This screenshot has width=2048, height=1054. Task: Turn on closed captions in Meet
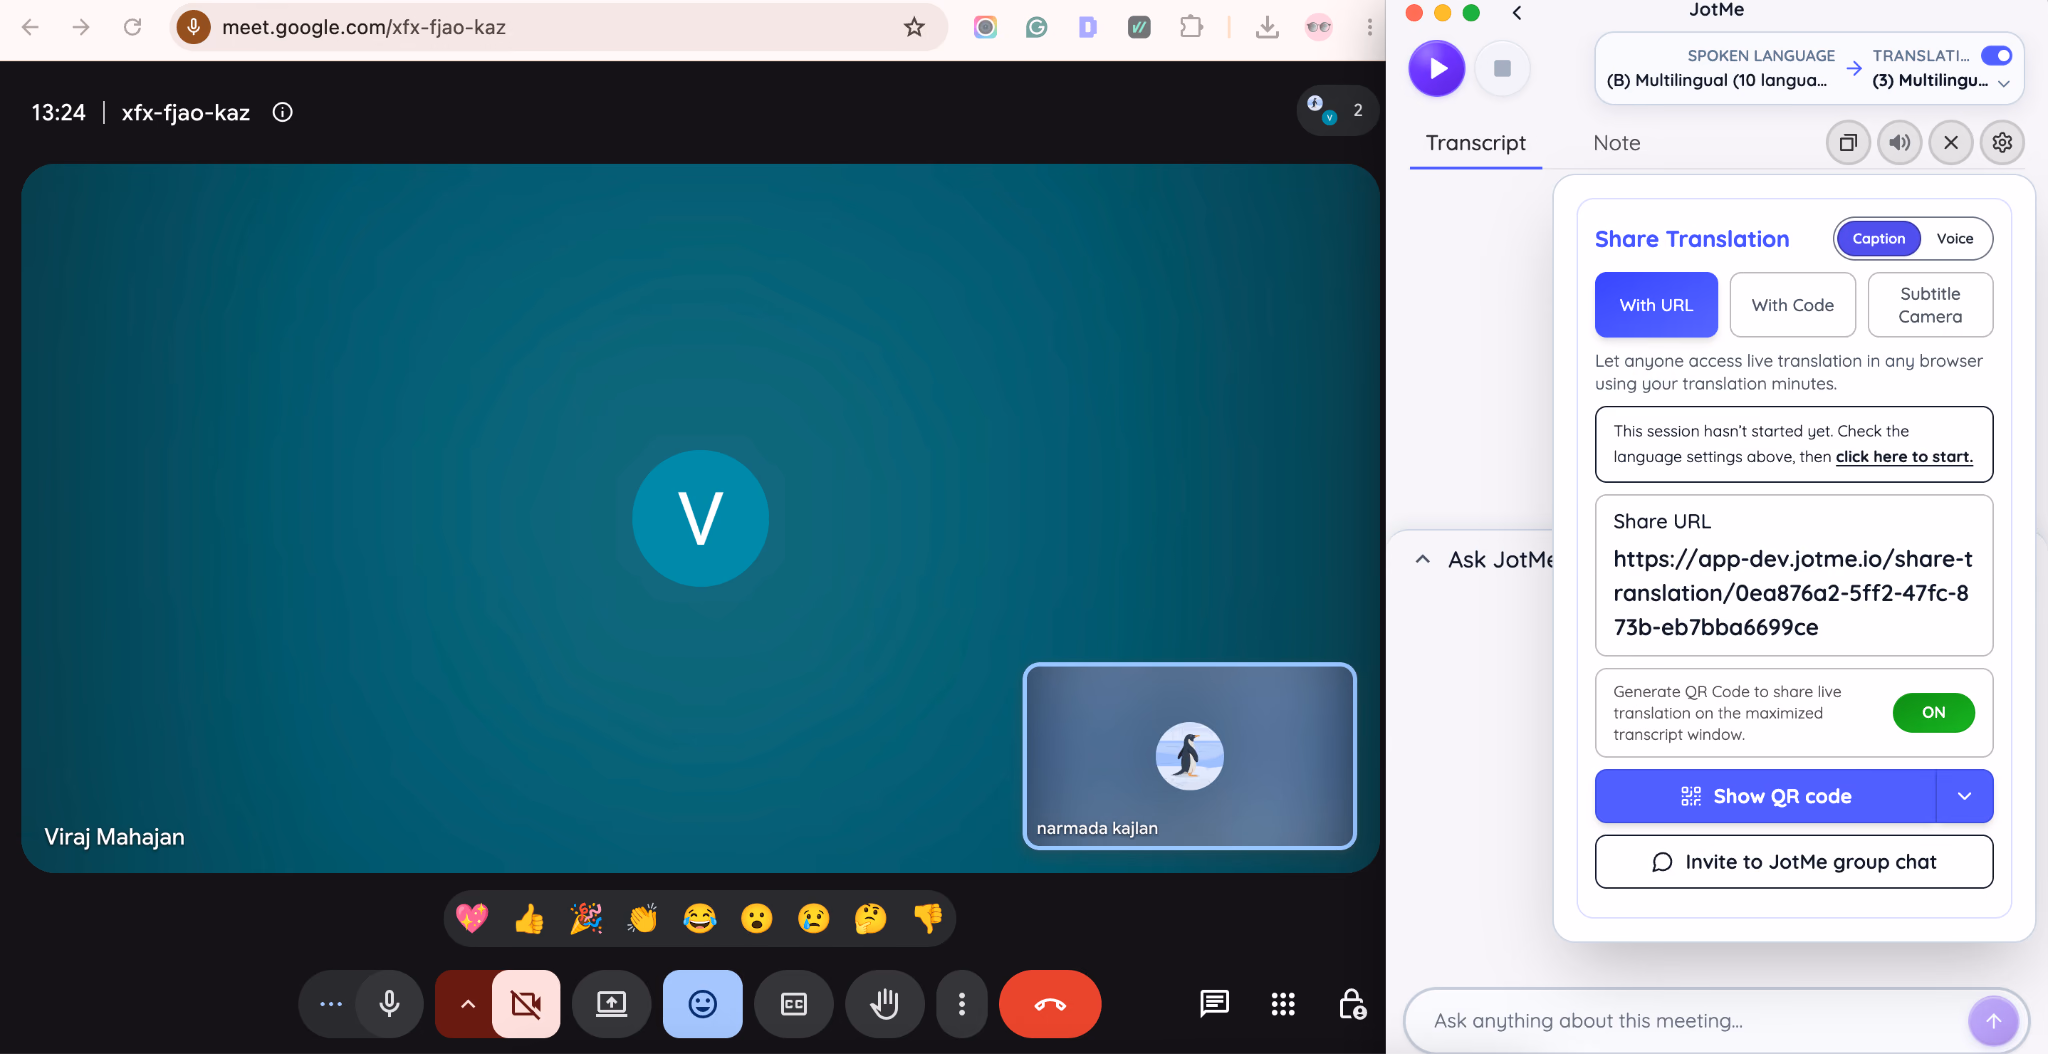tap(793, 1004)
